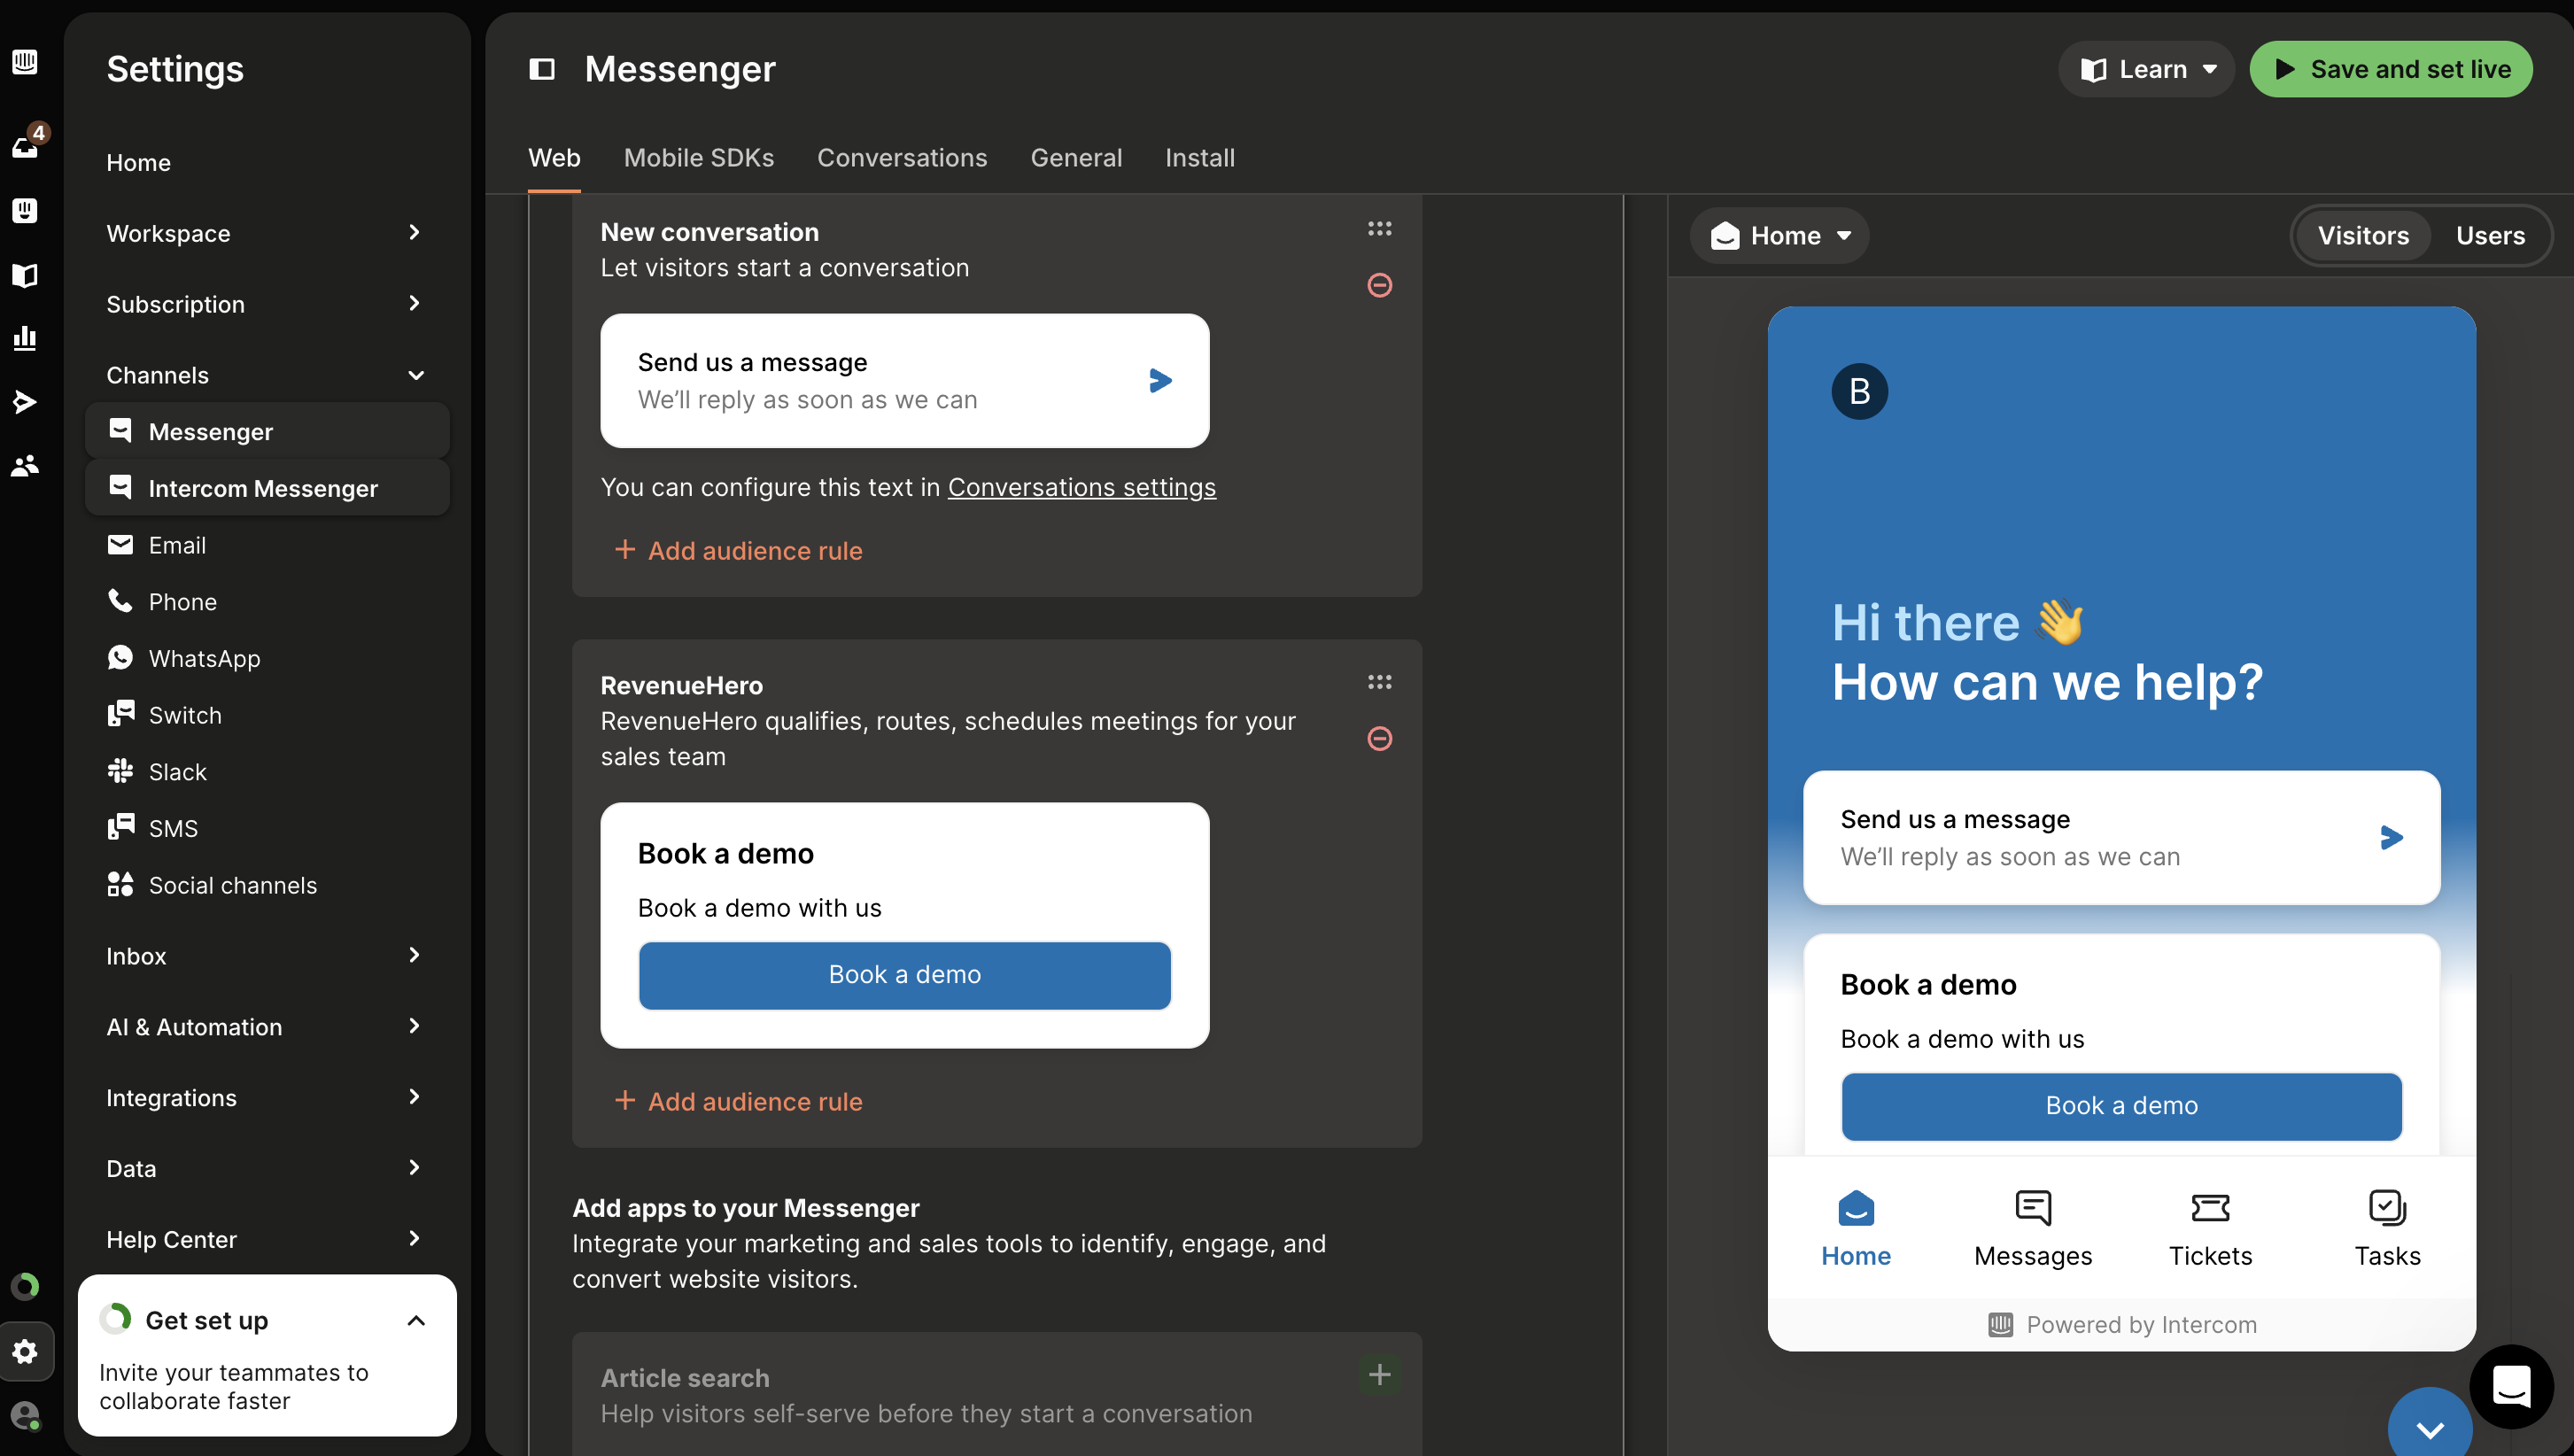Image resolution: width=2574 pixels, height=1456 pixels.
Task: Select the Web tab
Action: coord(554,158)
